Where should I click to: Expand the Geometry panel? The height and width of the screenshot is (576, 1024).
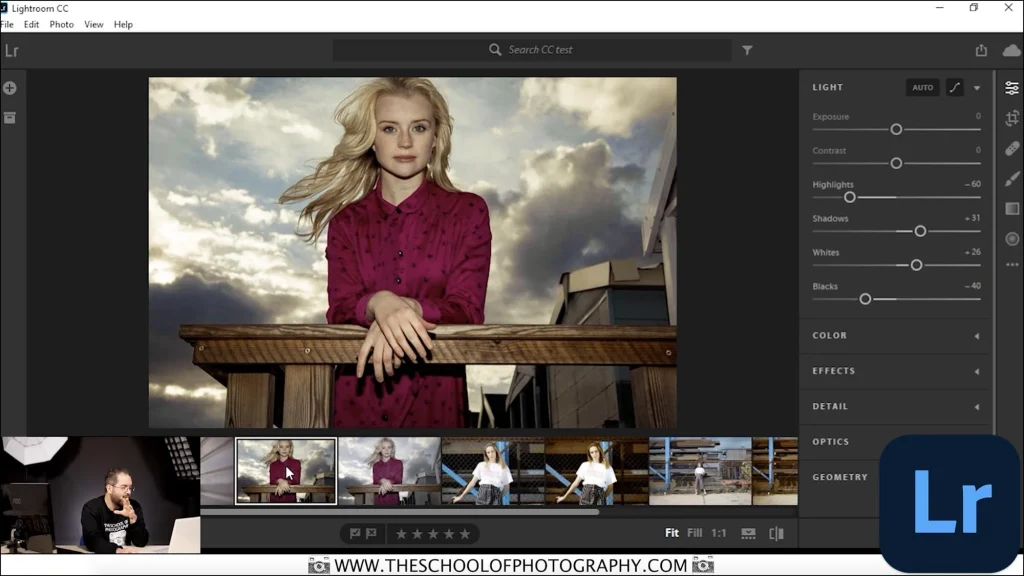(x=895, y=477)
